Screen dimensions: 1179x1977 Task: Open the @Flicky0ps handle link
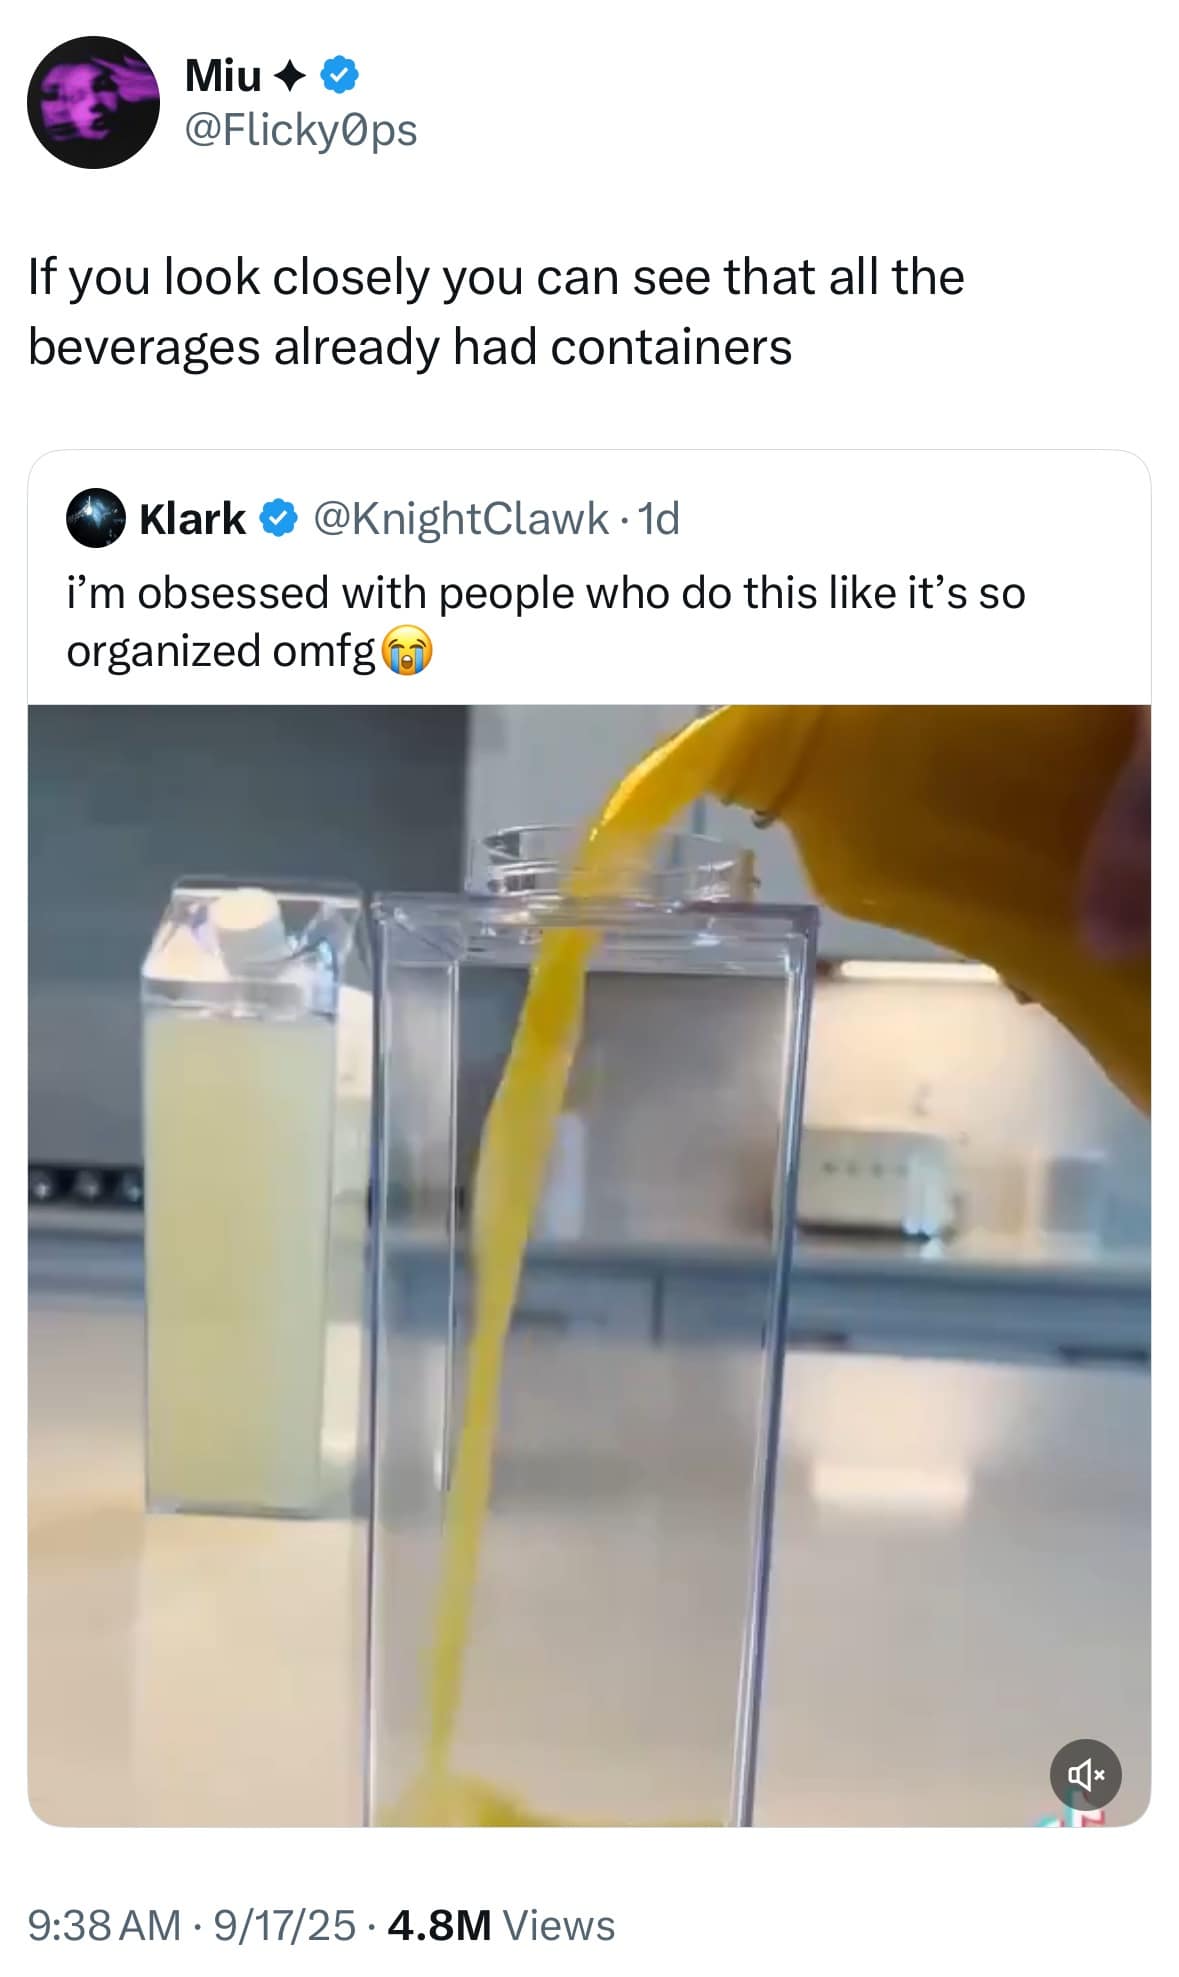click(301, 130)
